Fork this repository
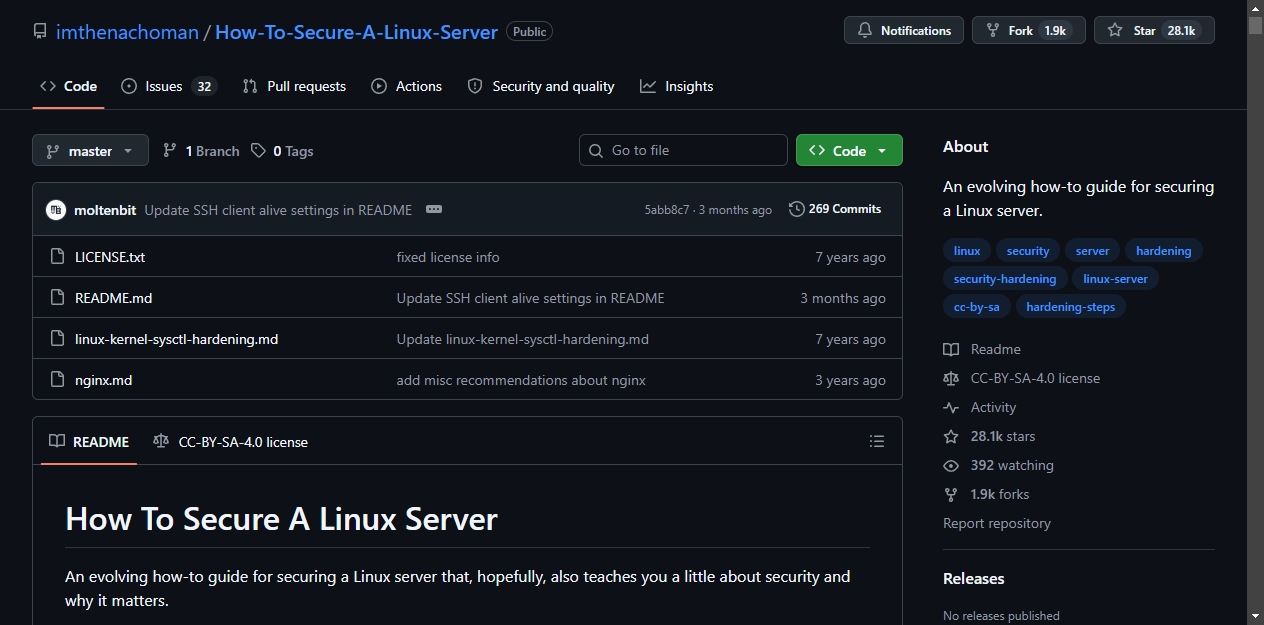This screenshot has height=625, width=1264. click(1028, 30)
